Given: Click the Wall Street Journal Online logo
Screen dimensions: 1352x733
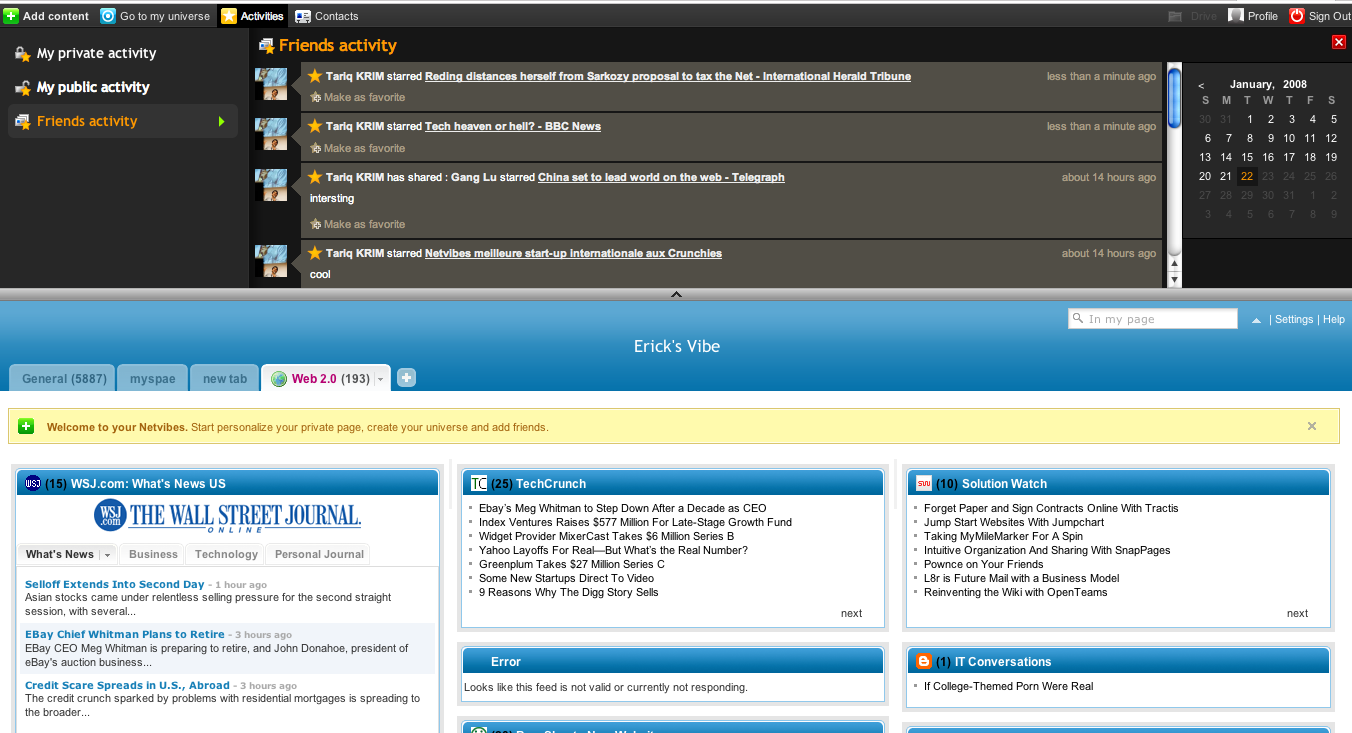Looking at the screenshot, I should [x=228, y=516].
